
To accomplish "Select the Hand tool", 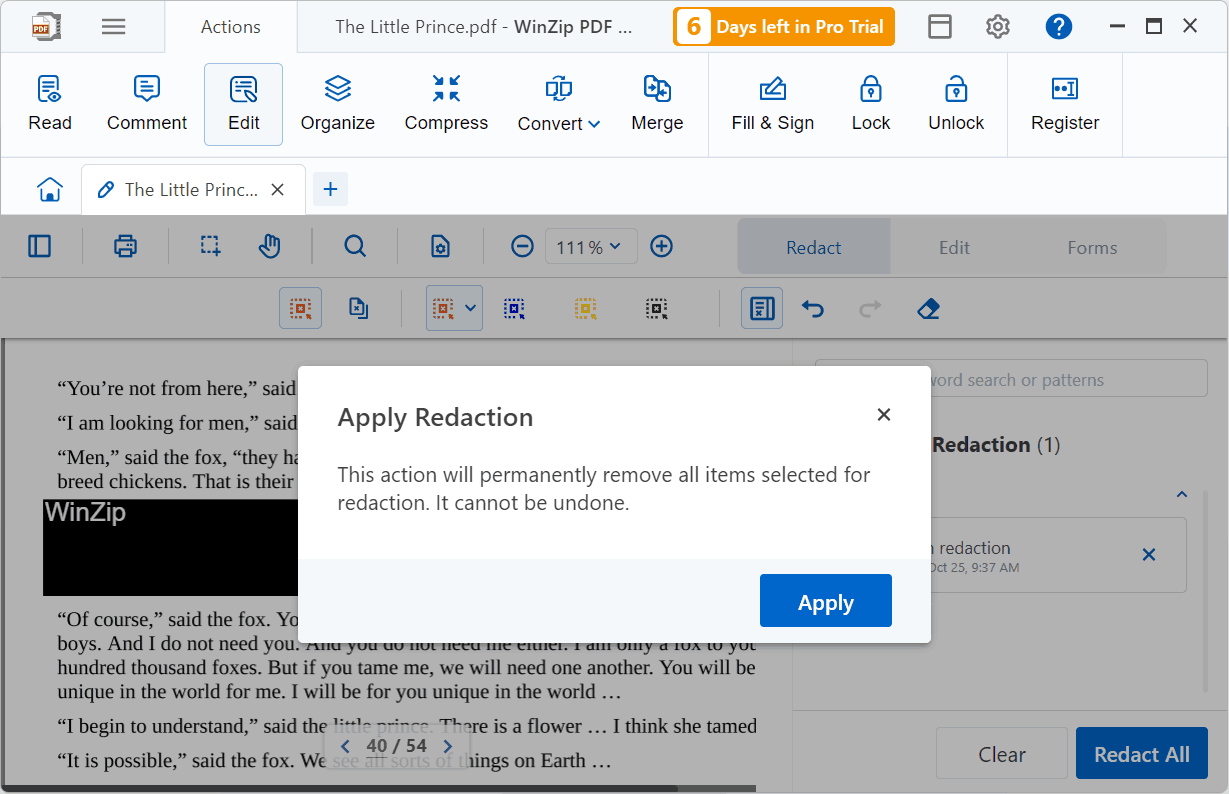I will coord(269,246).
